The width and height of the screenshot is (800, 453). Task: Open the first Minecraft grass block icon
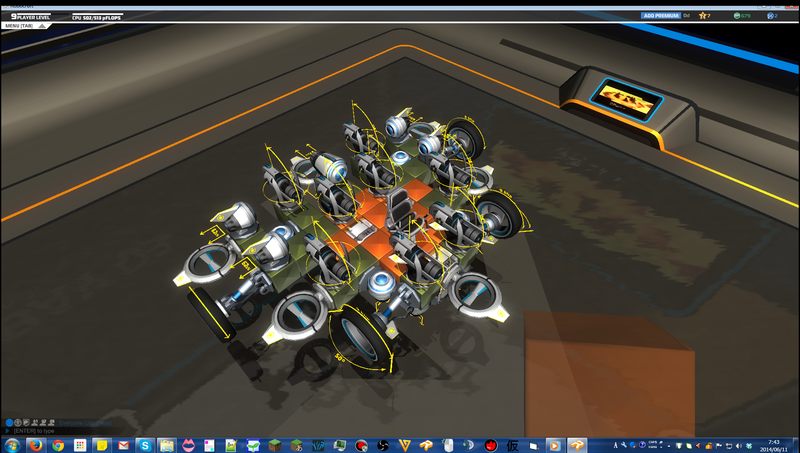click(x=274, y=445)
